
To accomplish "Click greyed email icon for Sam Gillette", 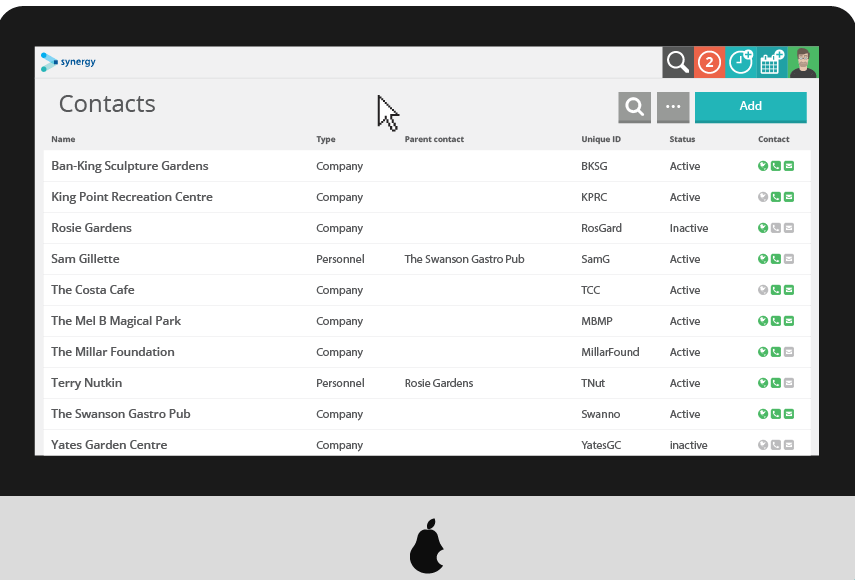I will tap(789, 259).
